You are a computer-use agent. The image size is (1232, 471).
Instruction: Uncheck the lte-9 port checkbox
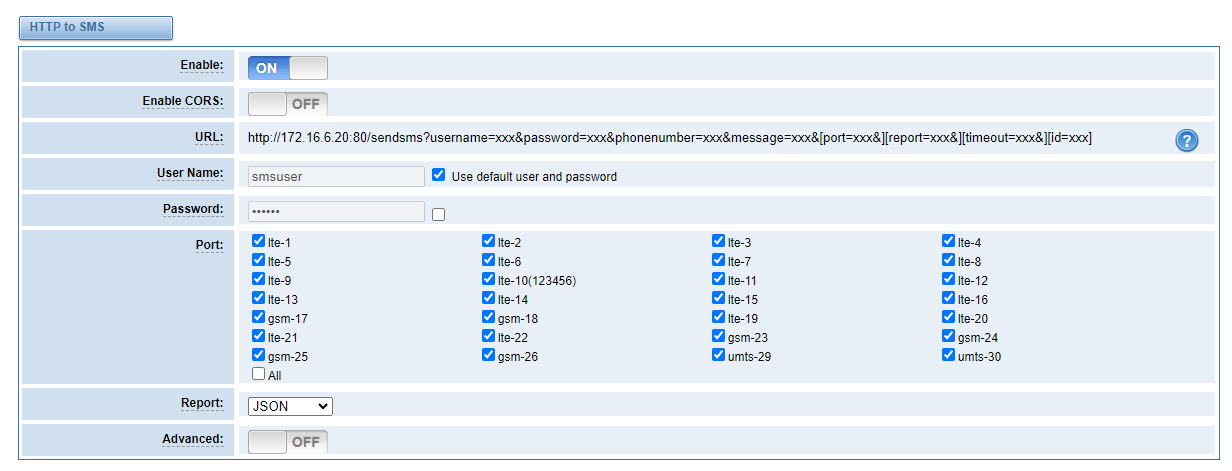coord(259,279)
